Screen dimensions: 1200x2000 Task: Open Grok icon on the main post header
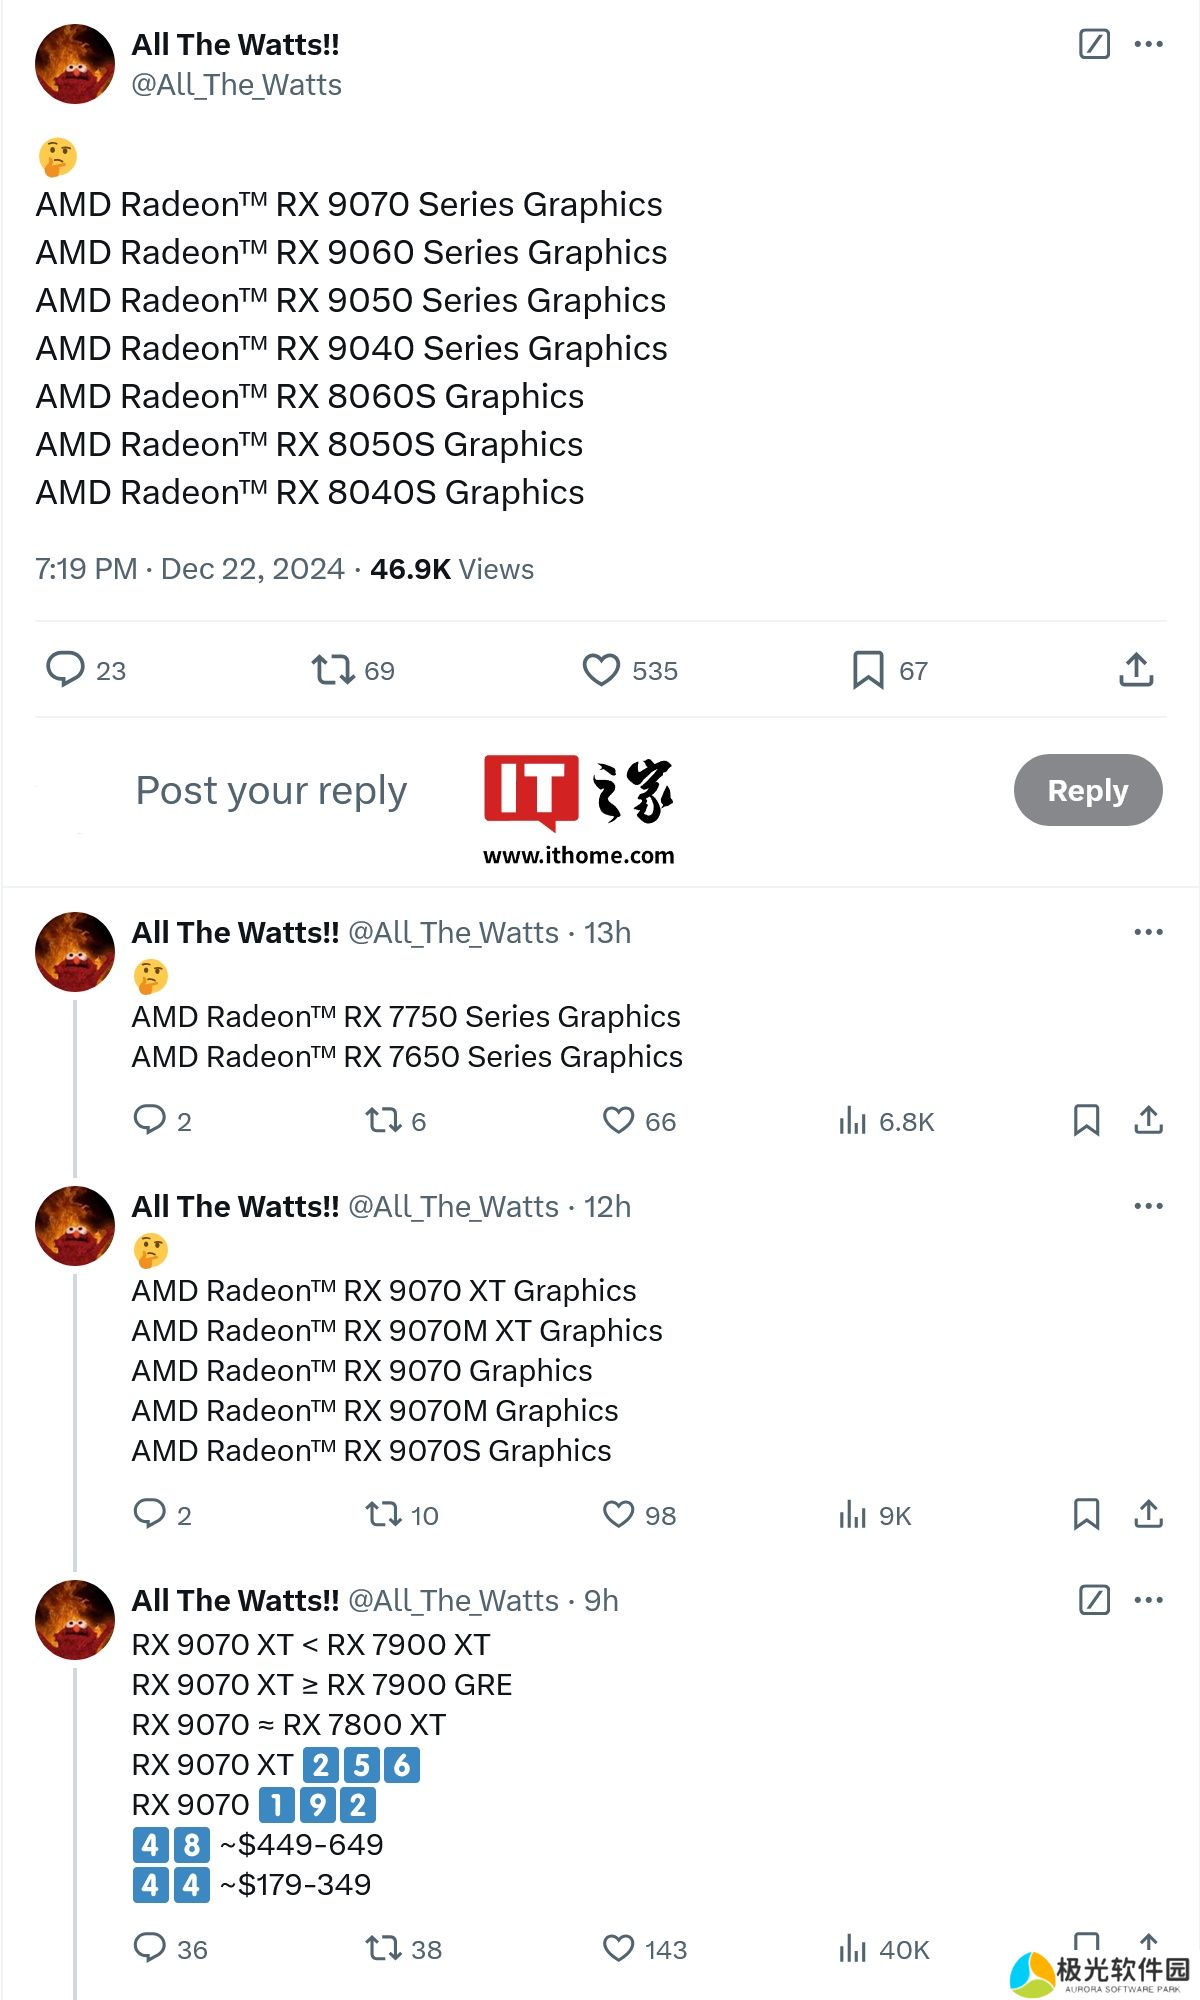pos(1094,44)
